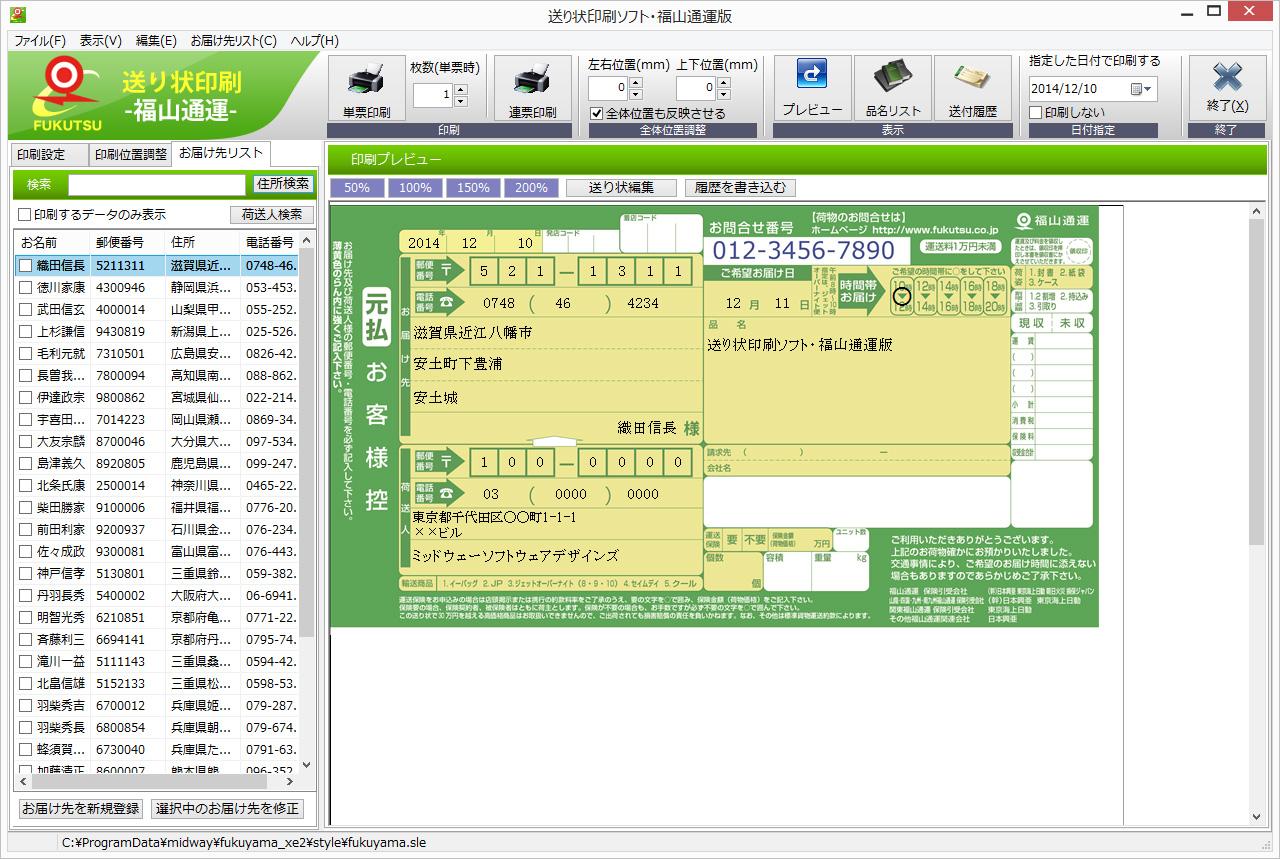This screenshot has width=1280, height=859.
Task: Decrease 枚数 print count stepper
Action: (x=460, y=101)
